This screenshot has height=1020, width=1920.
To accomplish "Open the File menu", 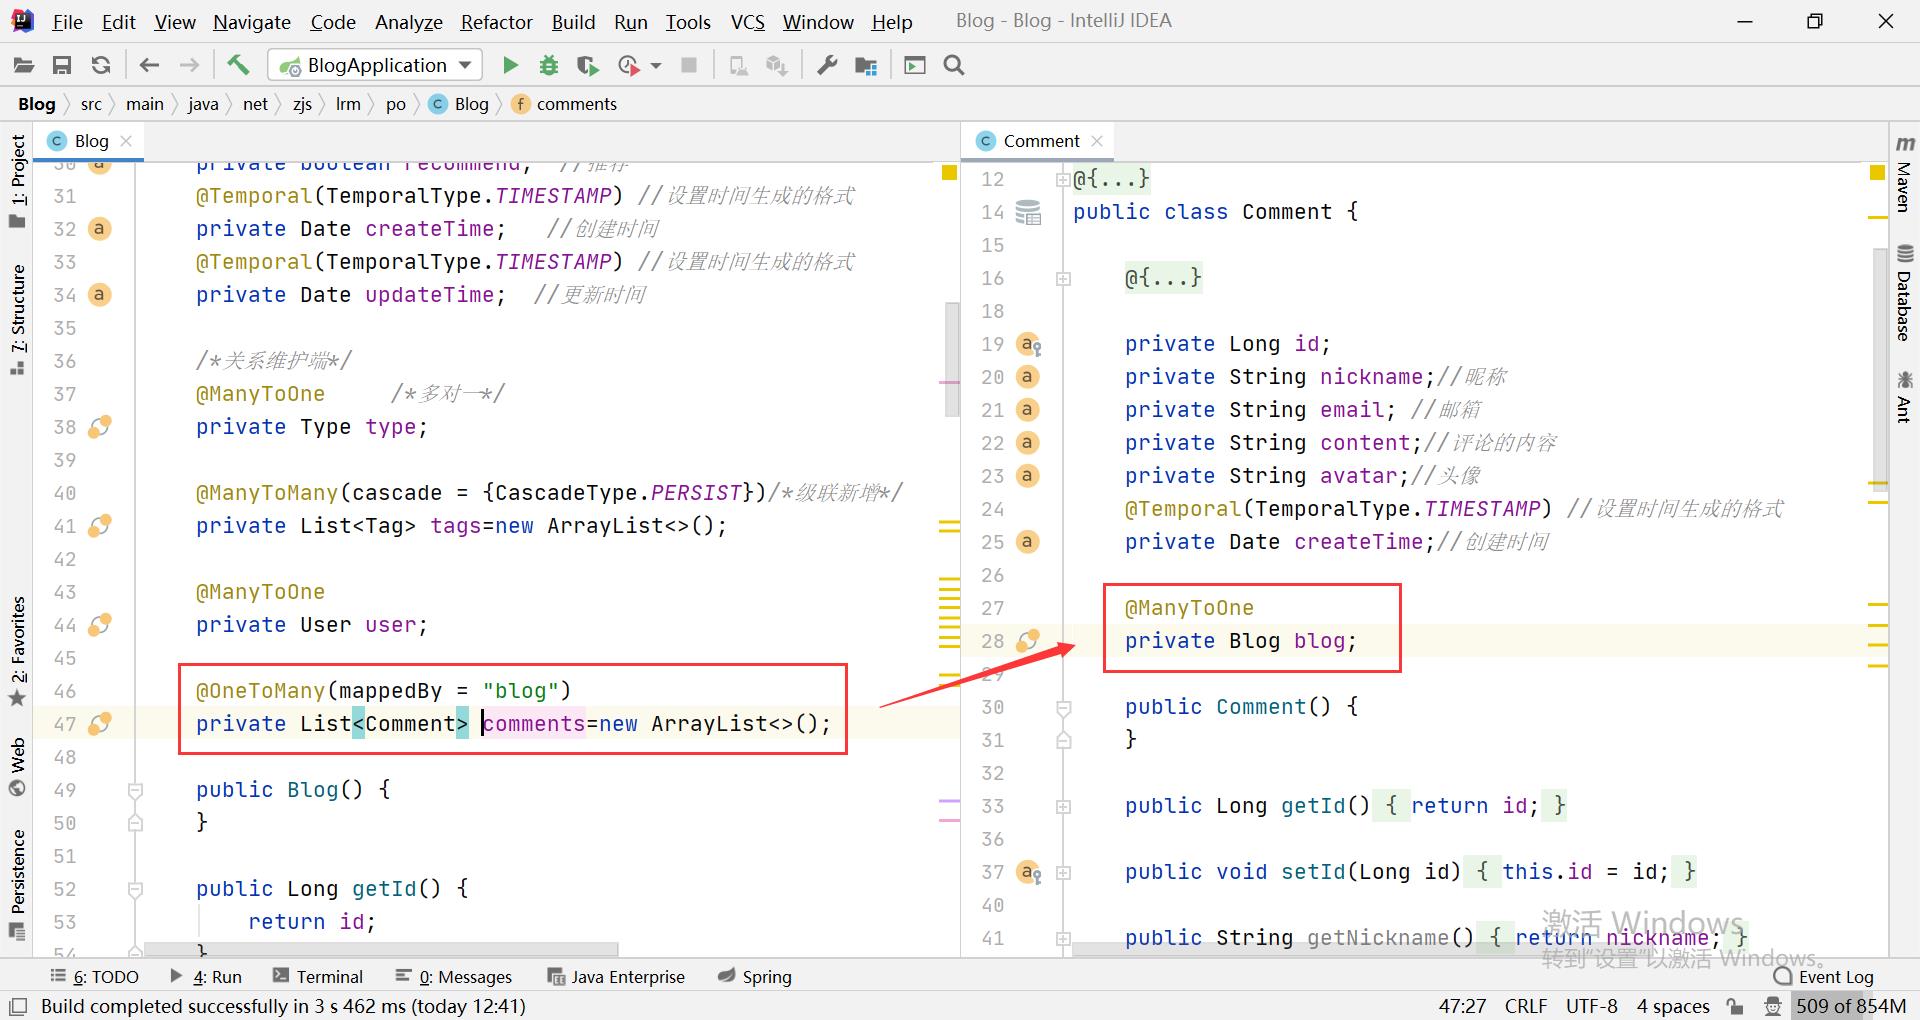I will [67, 22].
